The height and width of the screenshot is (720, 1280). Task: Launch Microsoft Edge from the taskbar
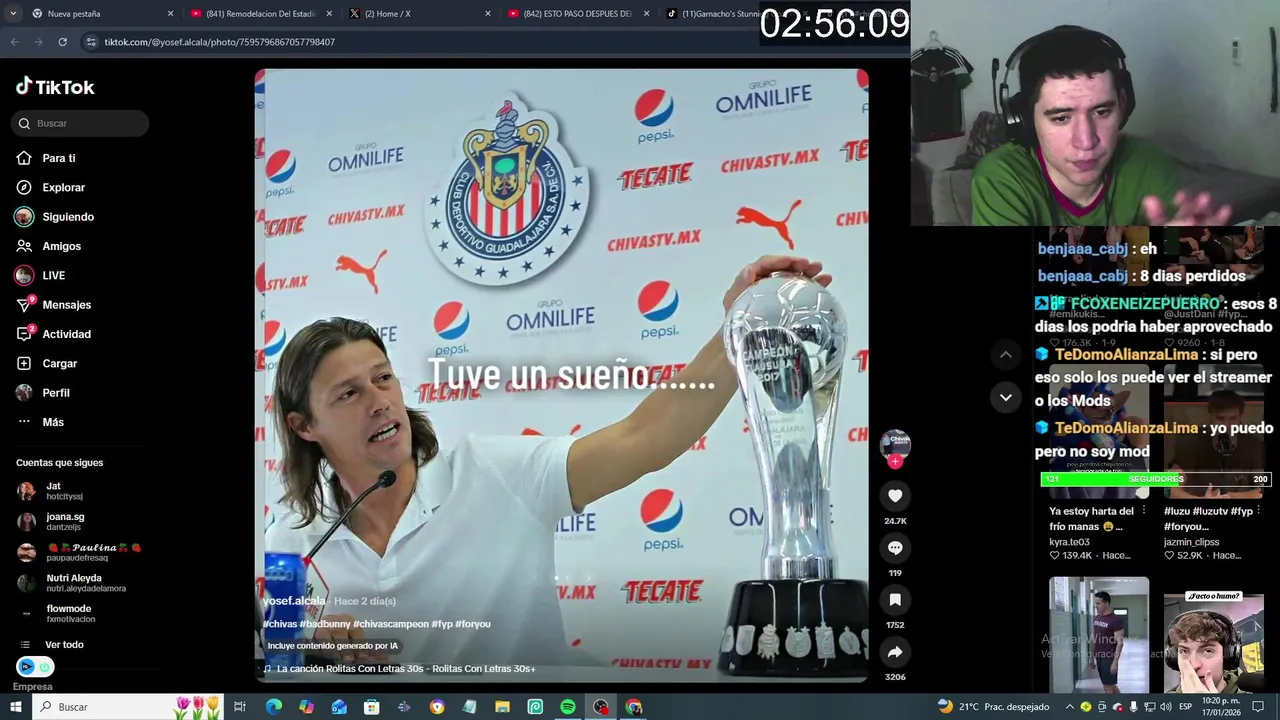(x=274, y=707)
